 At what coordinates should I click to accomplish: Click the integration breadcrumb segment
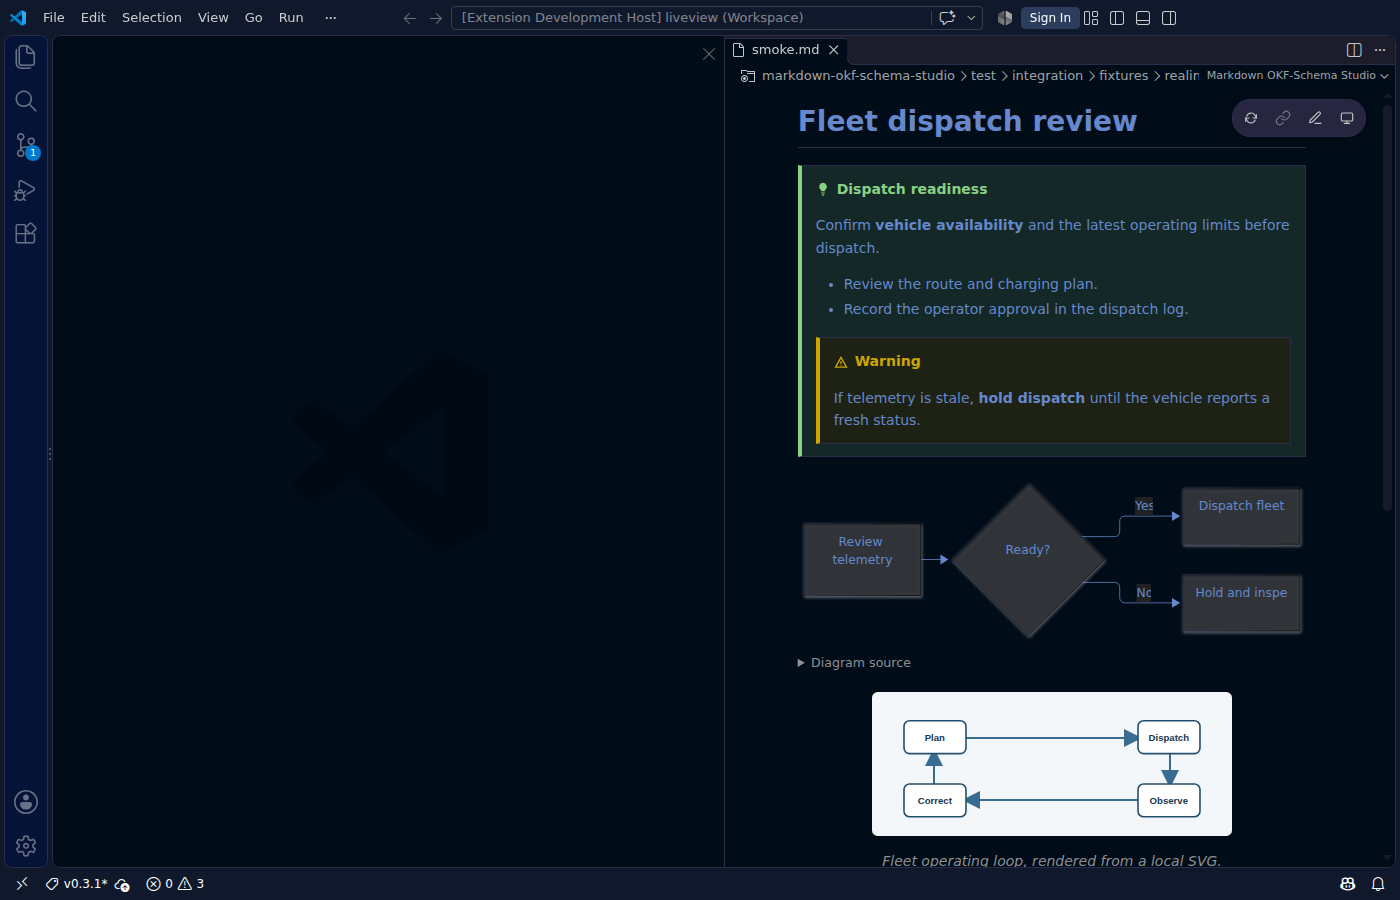point(1047,76)
